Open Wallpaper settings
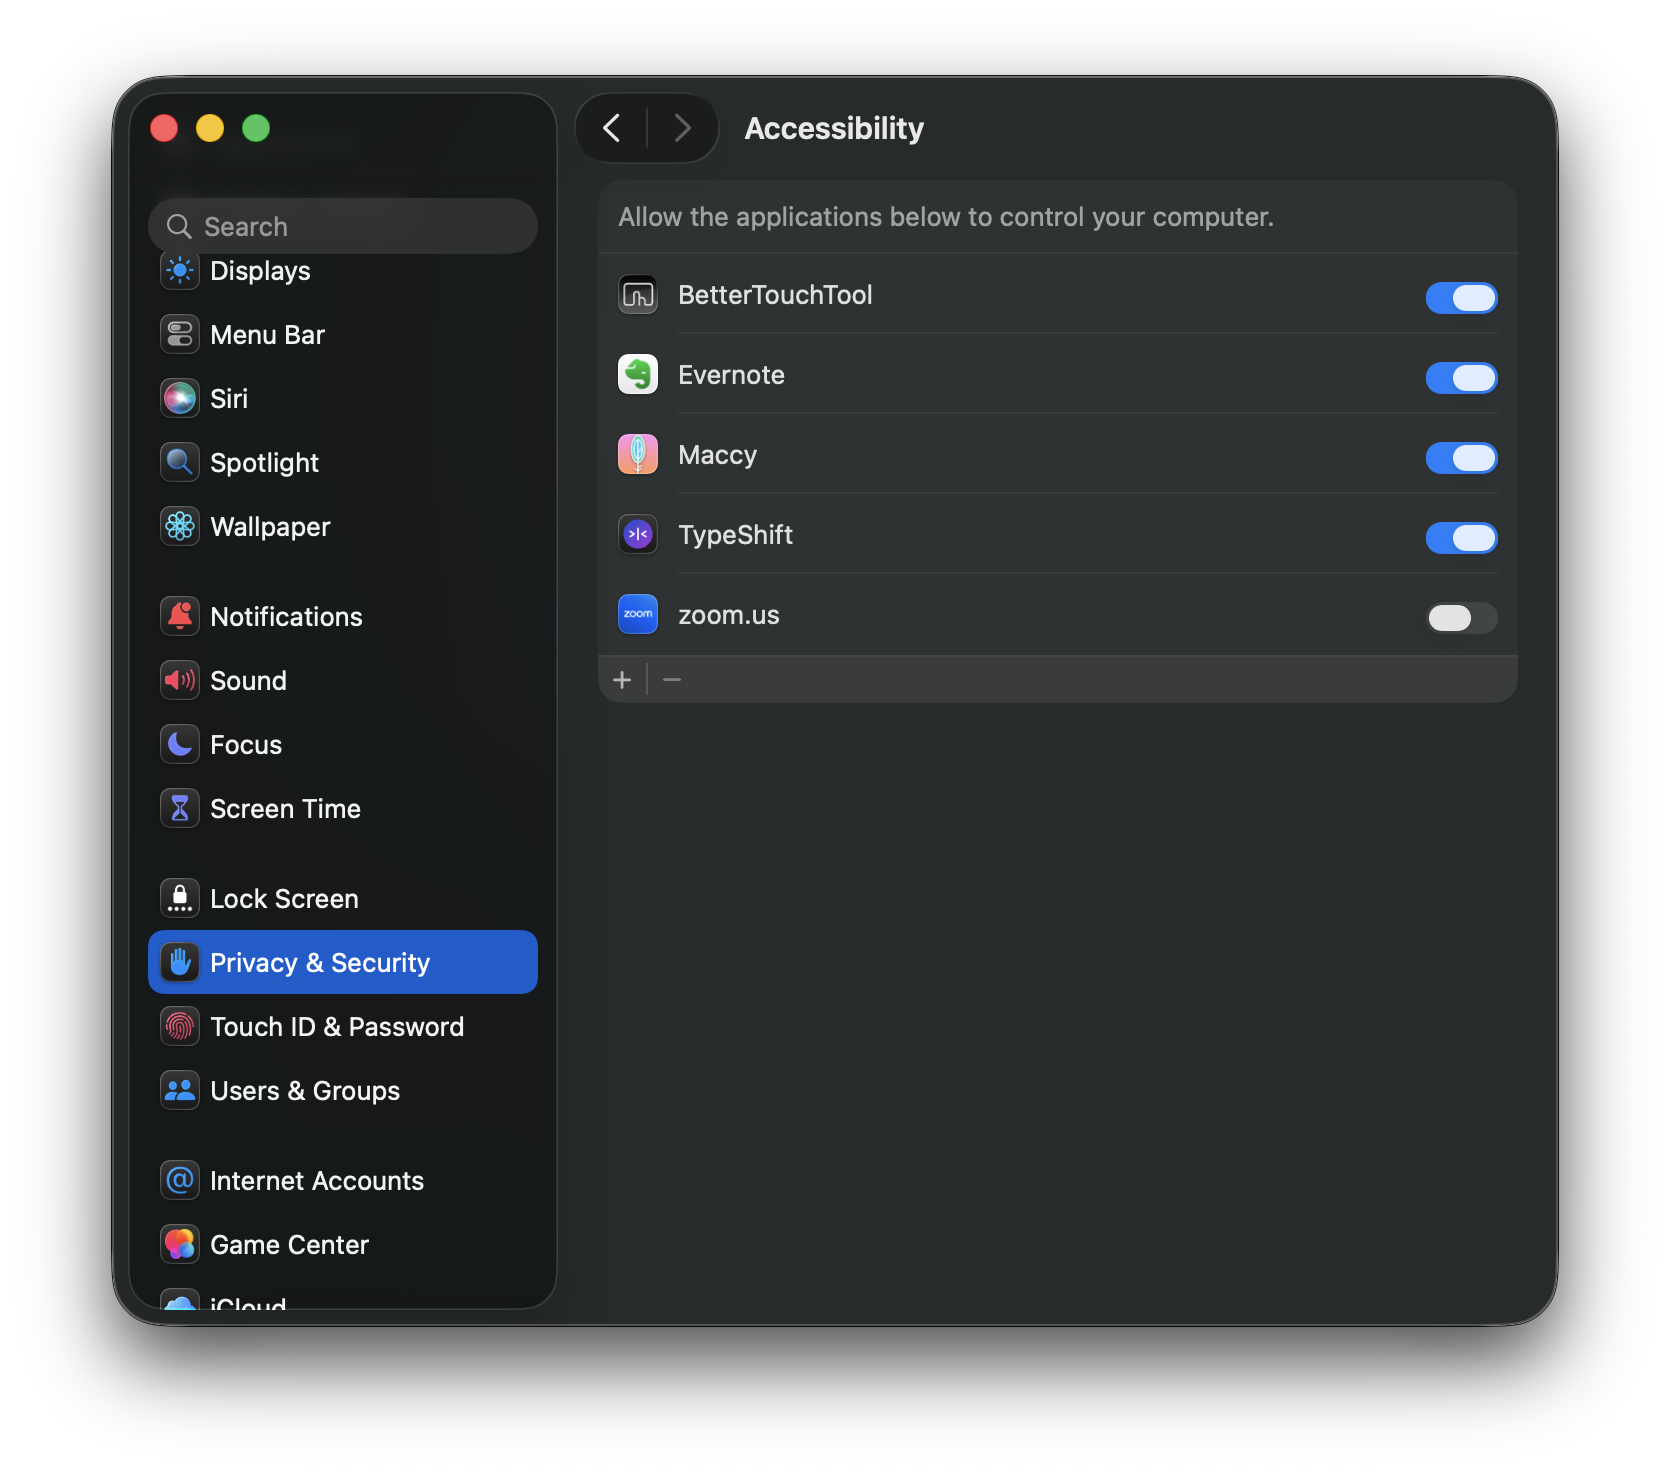This screenshot has width=1670, height=1474. pyautogui.click(x=343, y=527)
